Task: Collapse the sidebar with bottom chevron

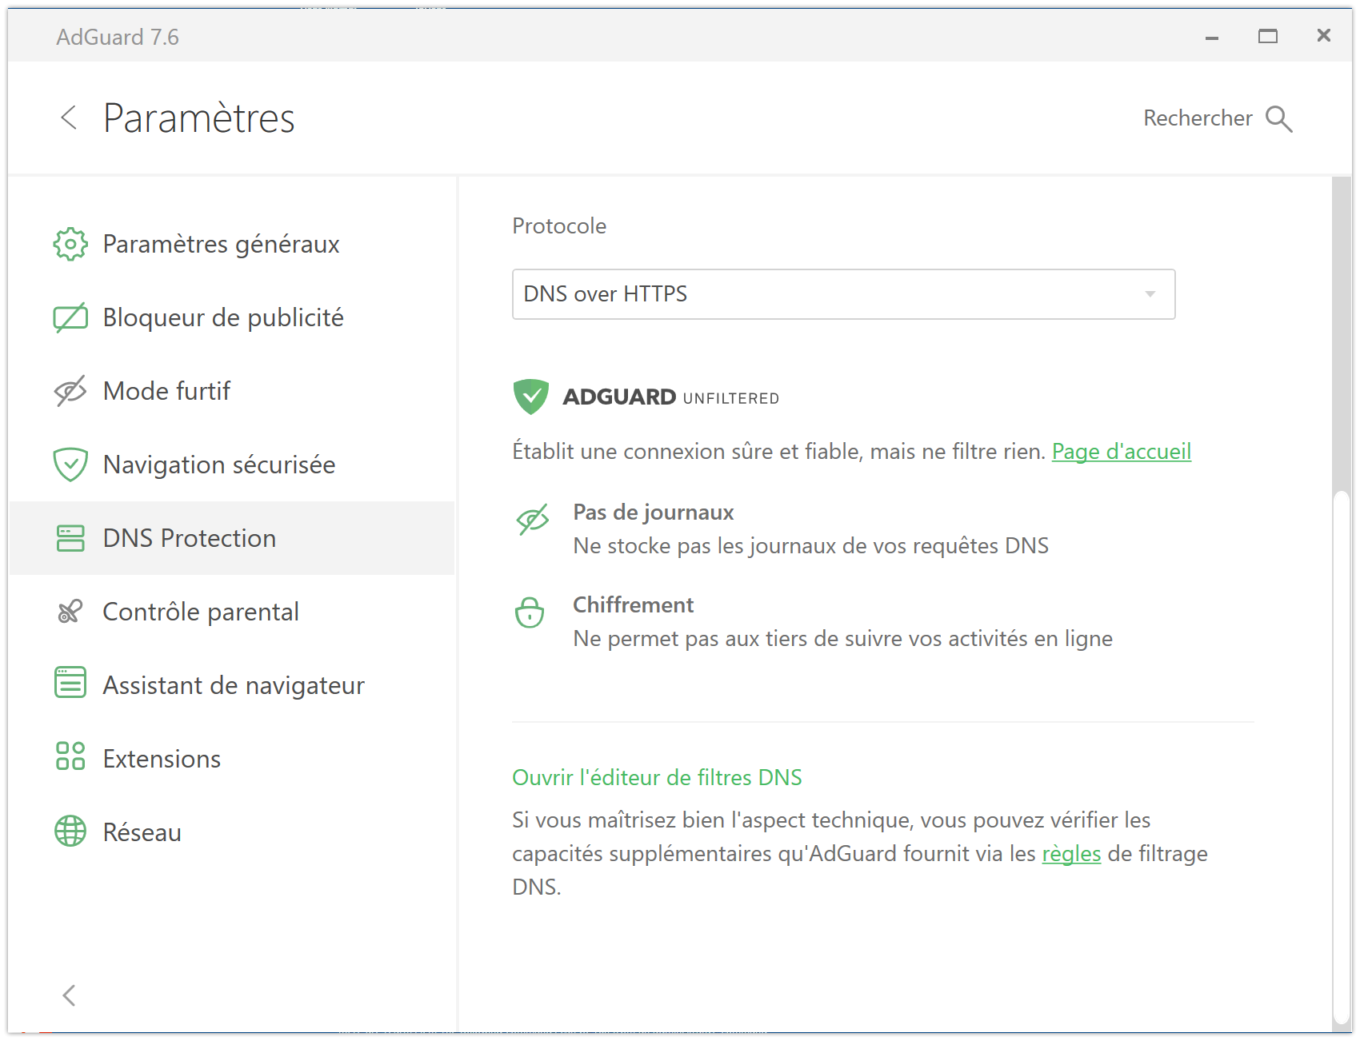Action: coord(69,995)
